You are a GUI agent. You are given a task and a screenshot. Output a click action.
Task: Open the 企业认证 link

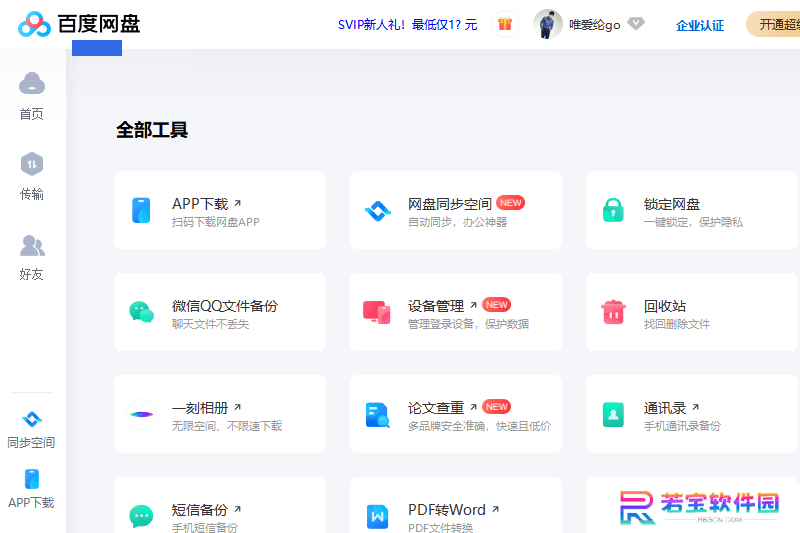click(700, 26)
